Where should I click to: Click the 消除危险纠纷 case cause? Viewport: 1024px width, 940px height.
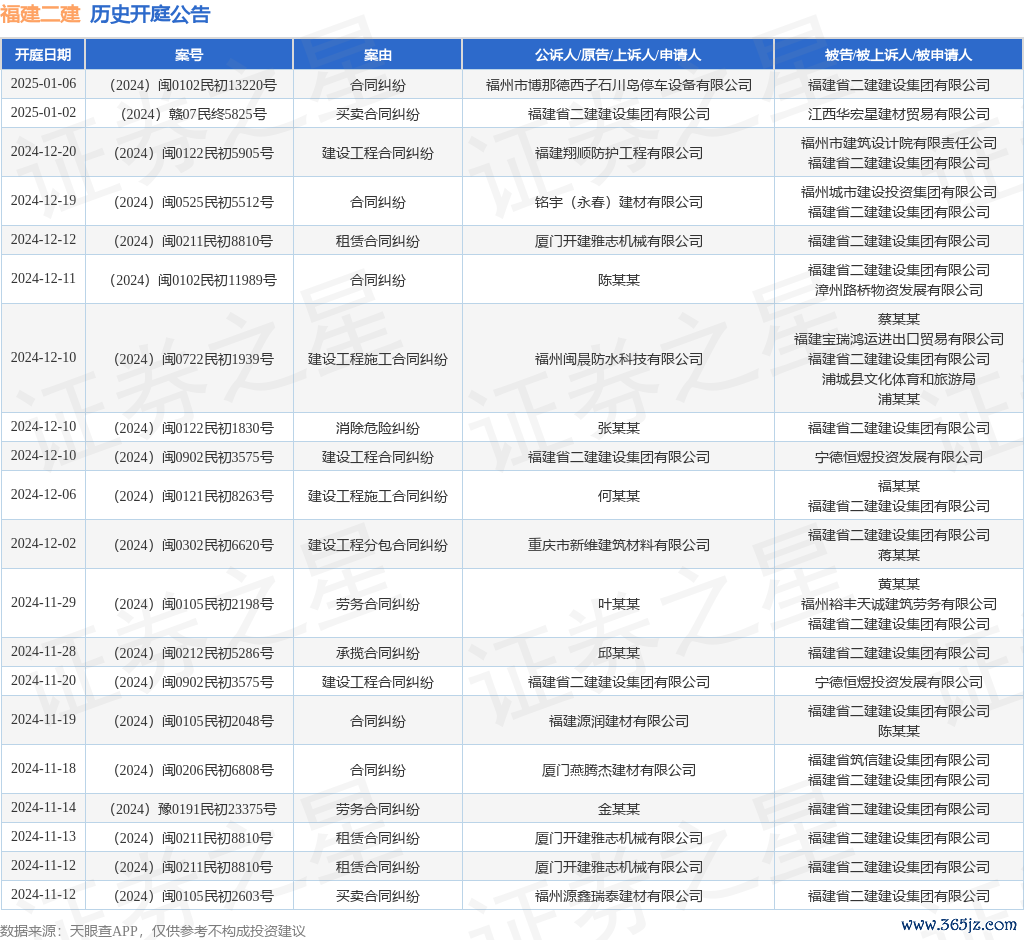(377, 429)
